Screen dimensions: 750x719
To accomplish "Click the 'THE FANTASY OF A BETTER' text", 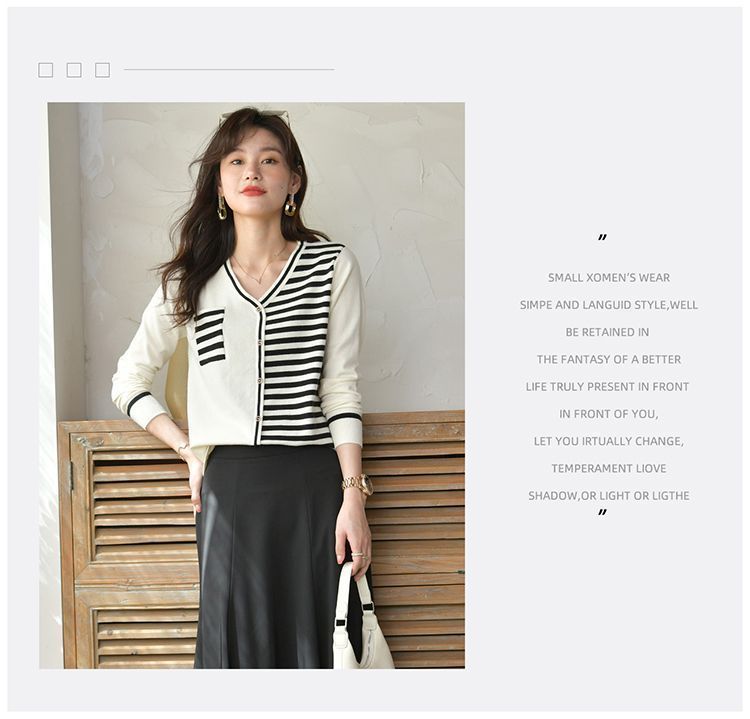I will (x=608, y=359).
